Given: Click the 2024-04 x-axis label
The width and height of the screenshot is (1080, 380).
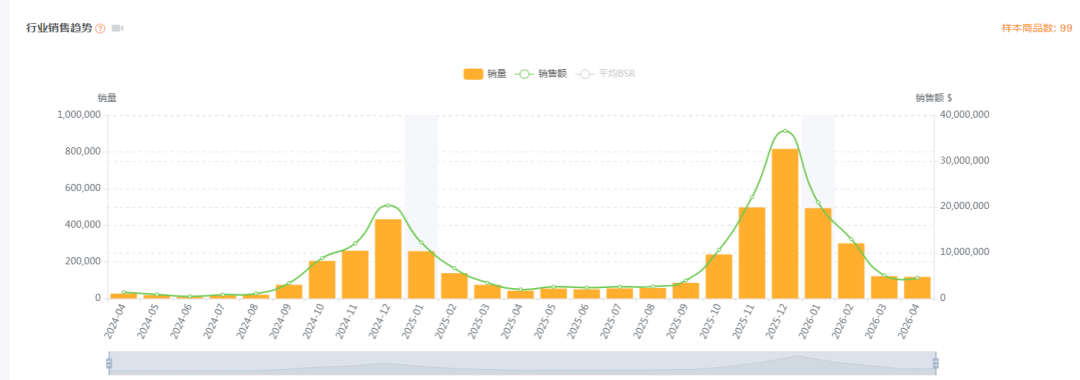Looking at the screenshot, I should coord(117,320).
